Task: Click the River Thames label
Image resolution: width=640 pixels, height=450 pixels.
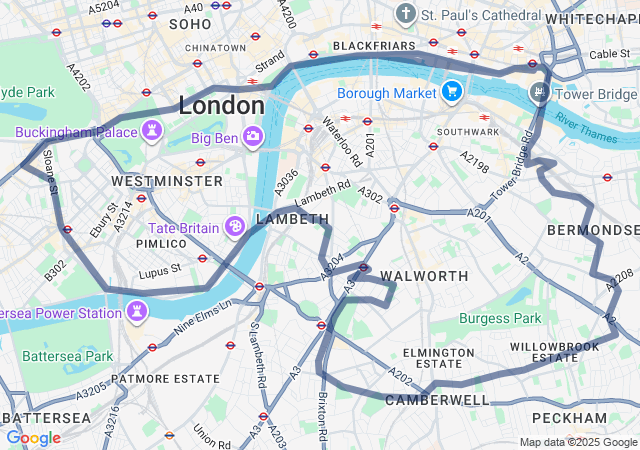Action: tap(586, 128)
